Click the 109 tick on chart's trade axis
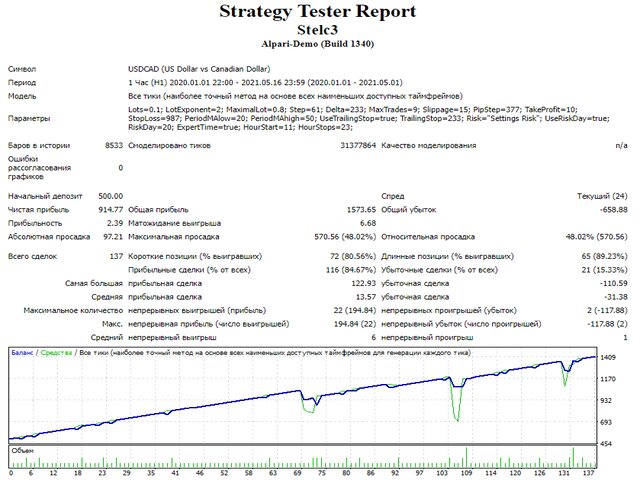Viewport: 640px width, 480px height. click(x=467, y=473)
